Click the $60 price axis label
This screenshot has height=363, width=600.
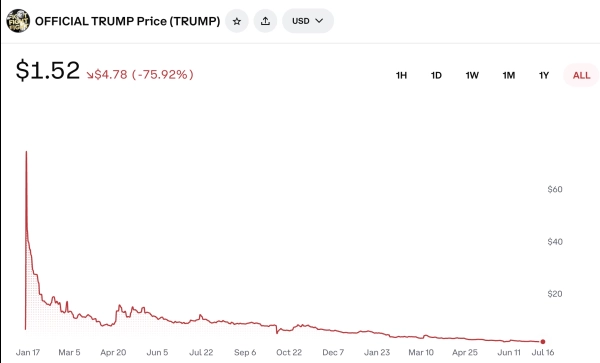pos(555,189)
